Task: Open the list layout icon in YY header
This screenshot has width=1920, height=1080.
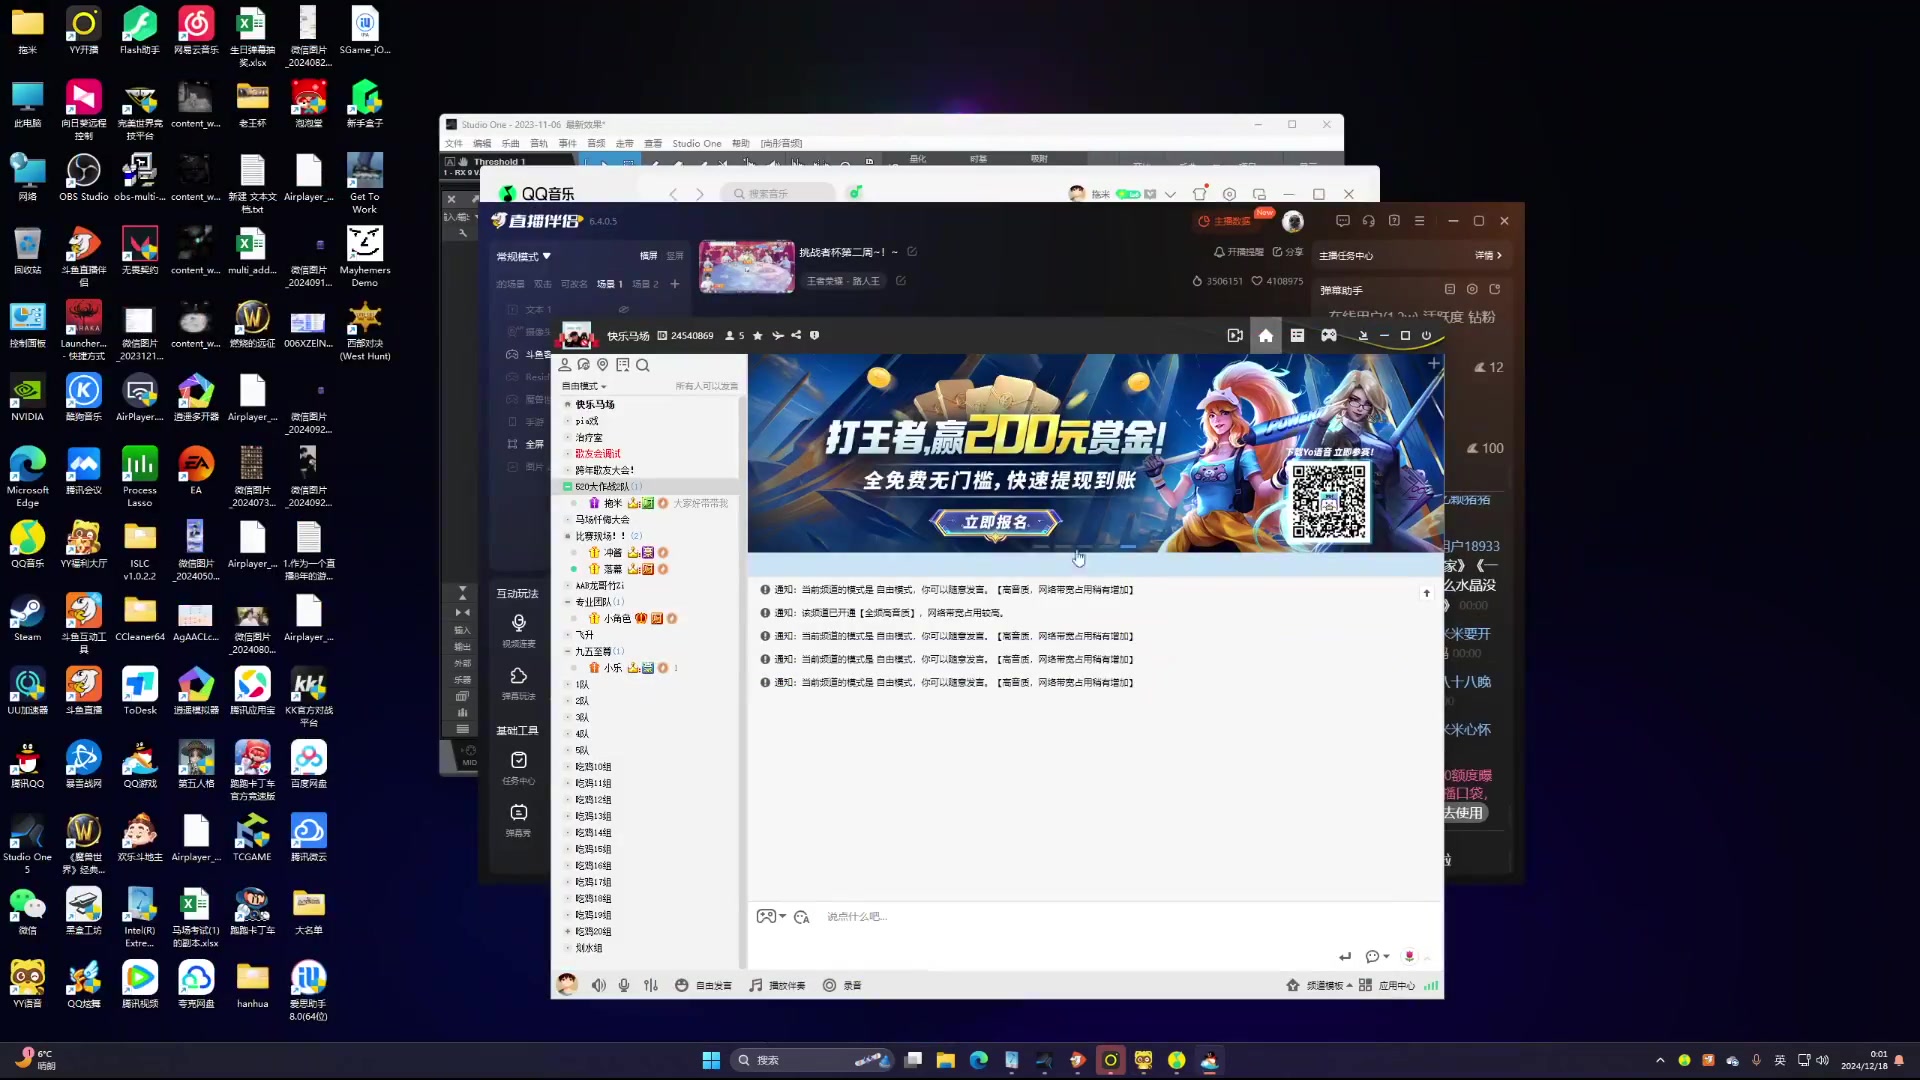Action: 1297,336
